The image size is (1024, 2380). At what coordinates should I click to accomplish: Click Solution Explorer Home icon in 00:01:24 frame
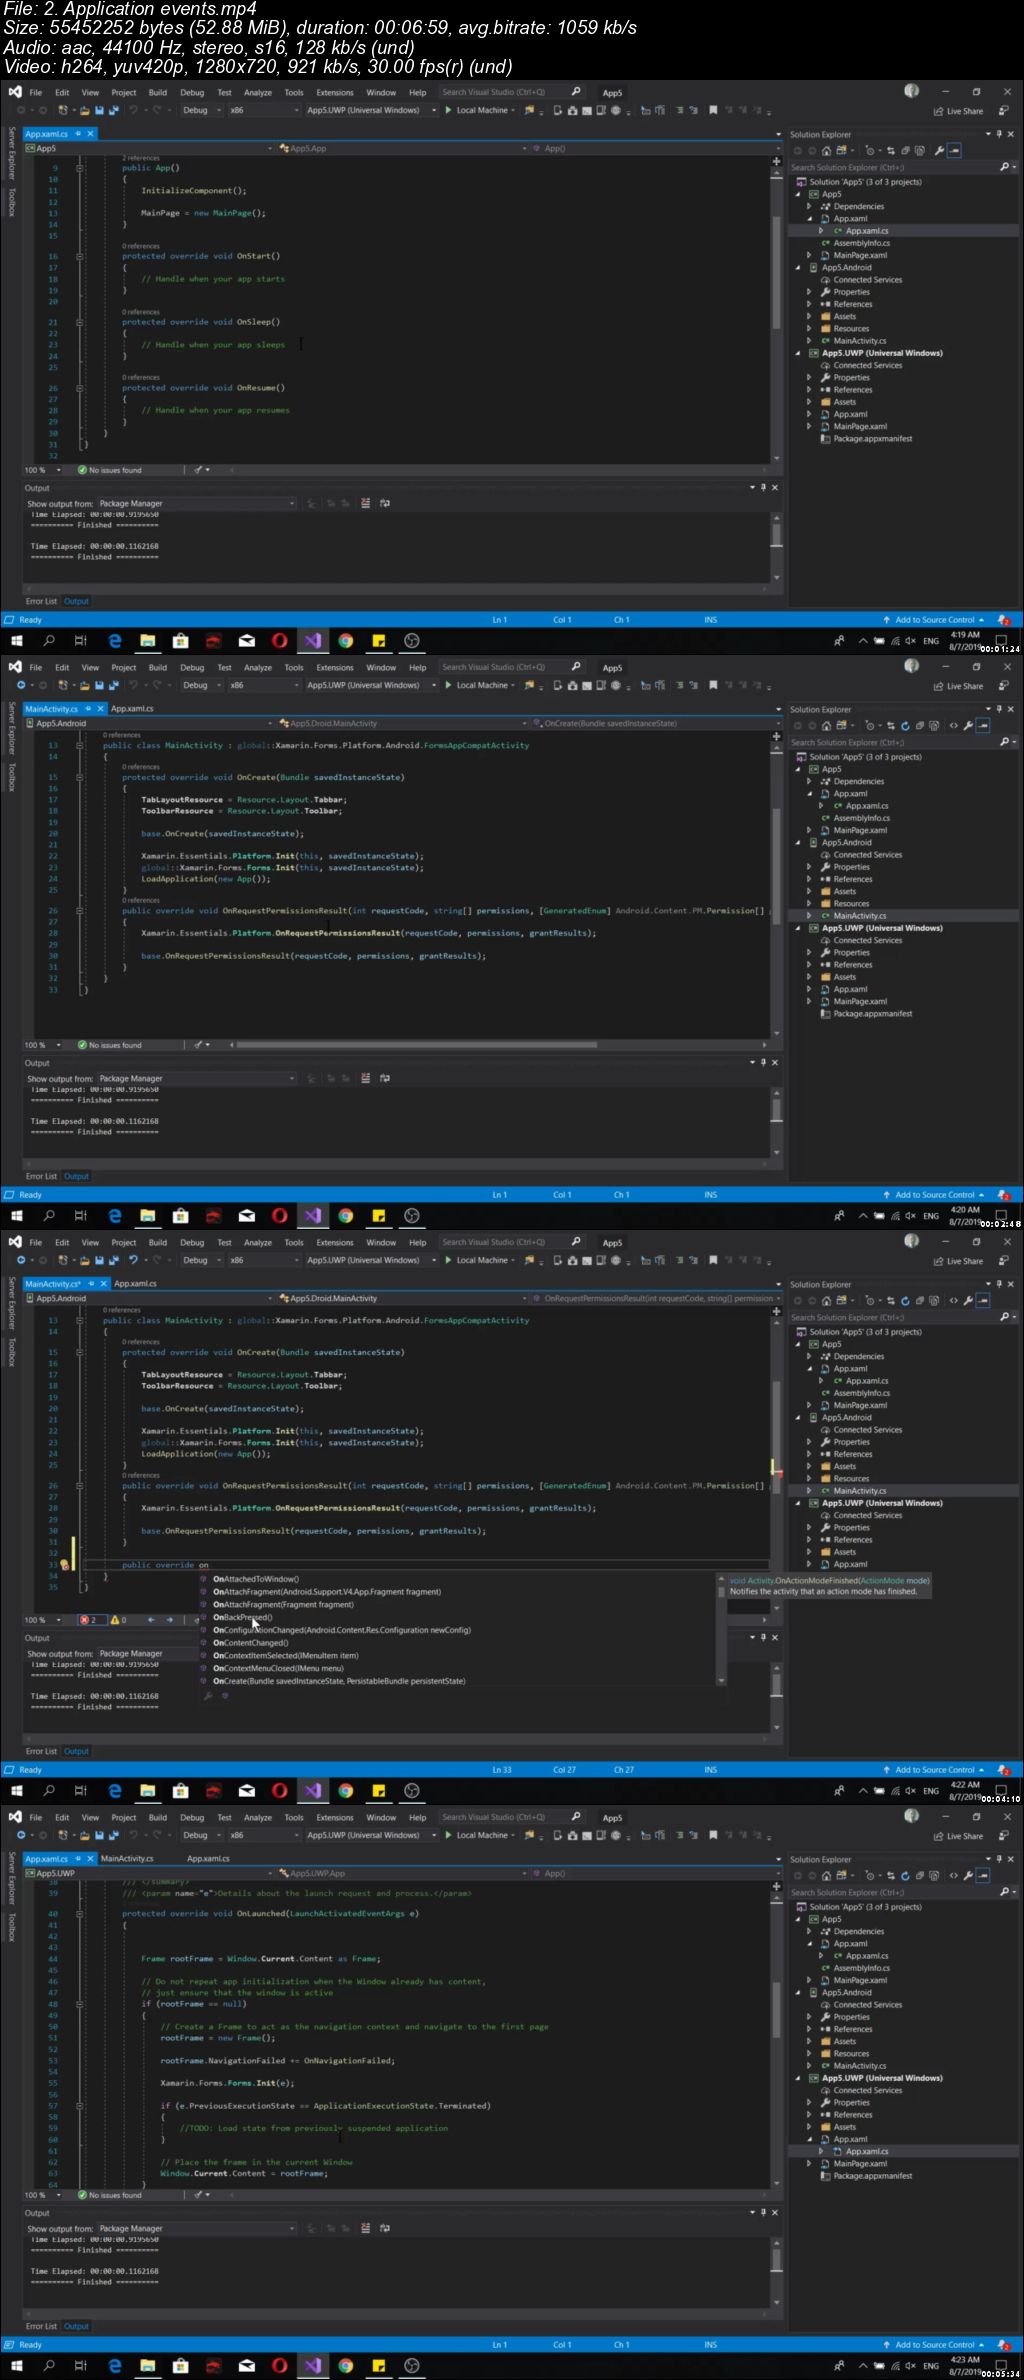826,151
